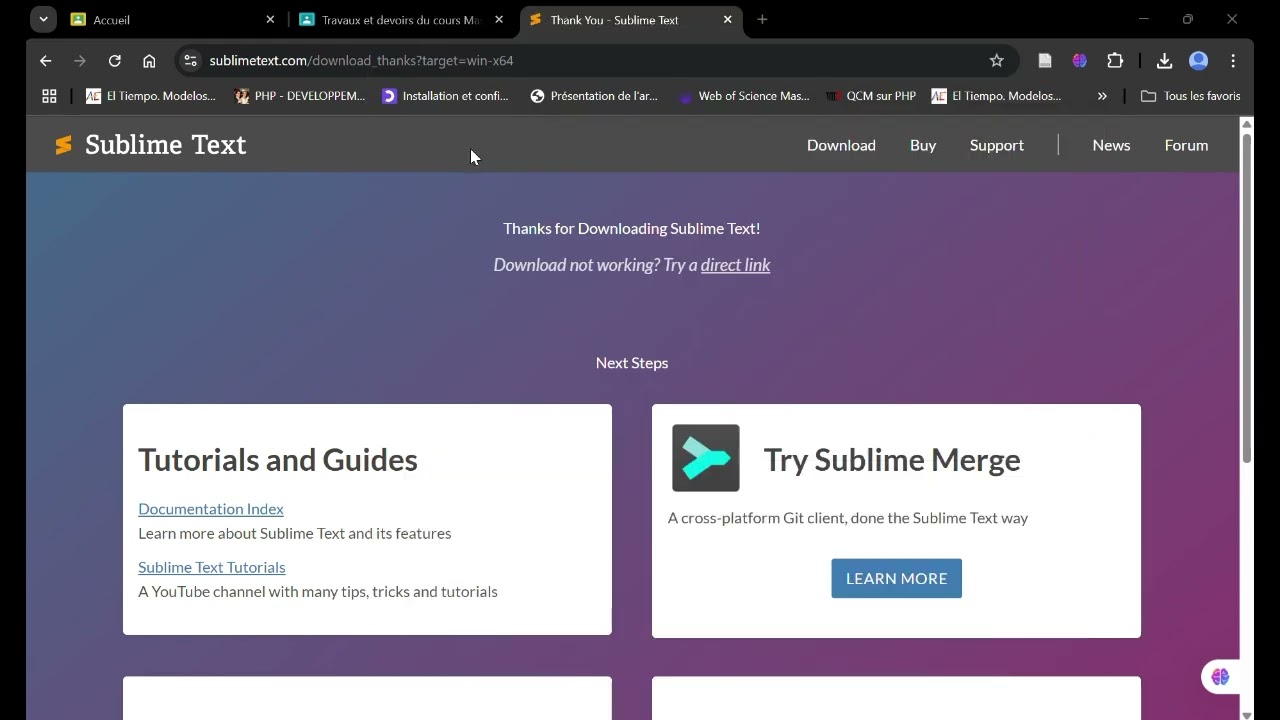Open Chrome's three-dot menu
The height and width of the screenshot is (720, 1280).
[x=1234, y=61]
